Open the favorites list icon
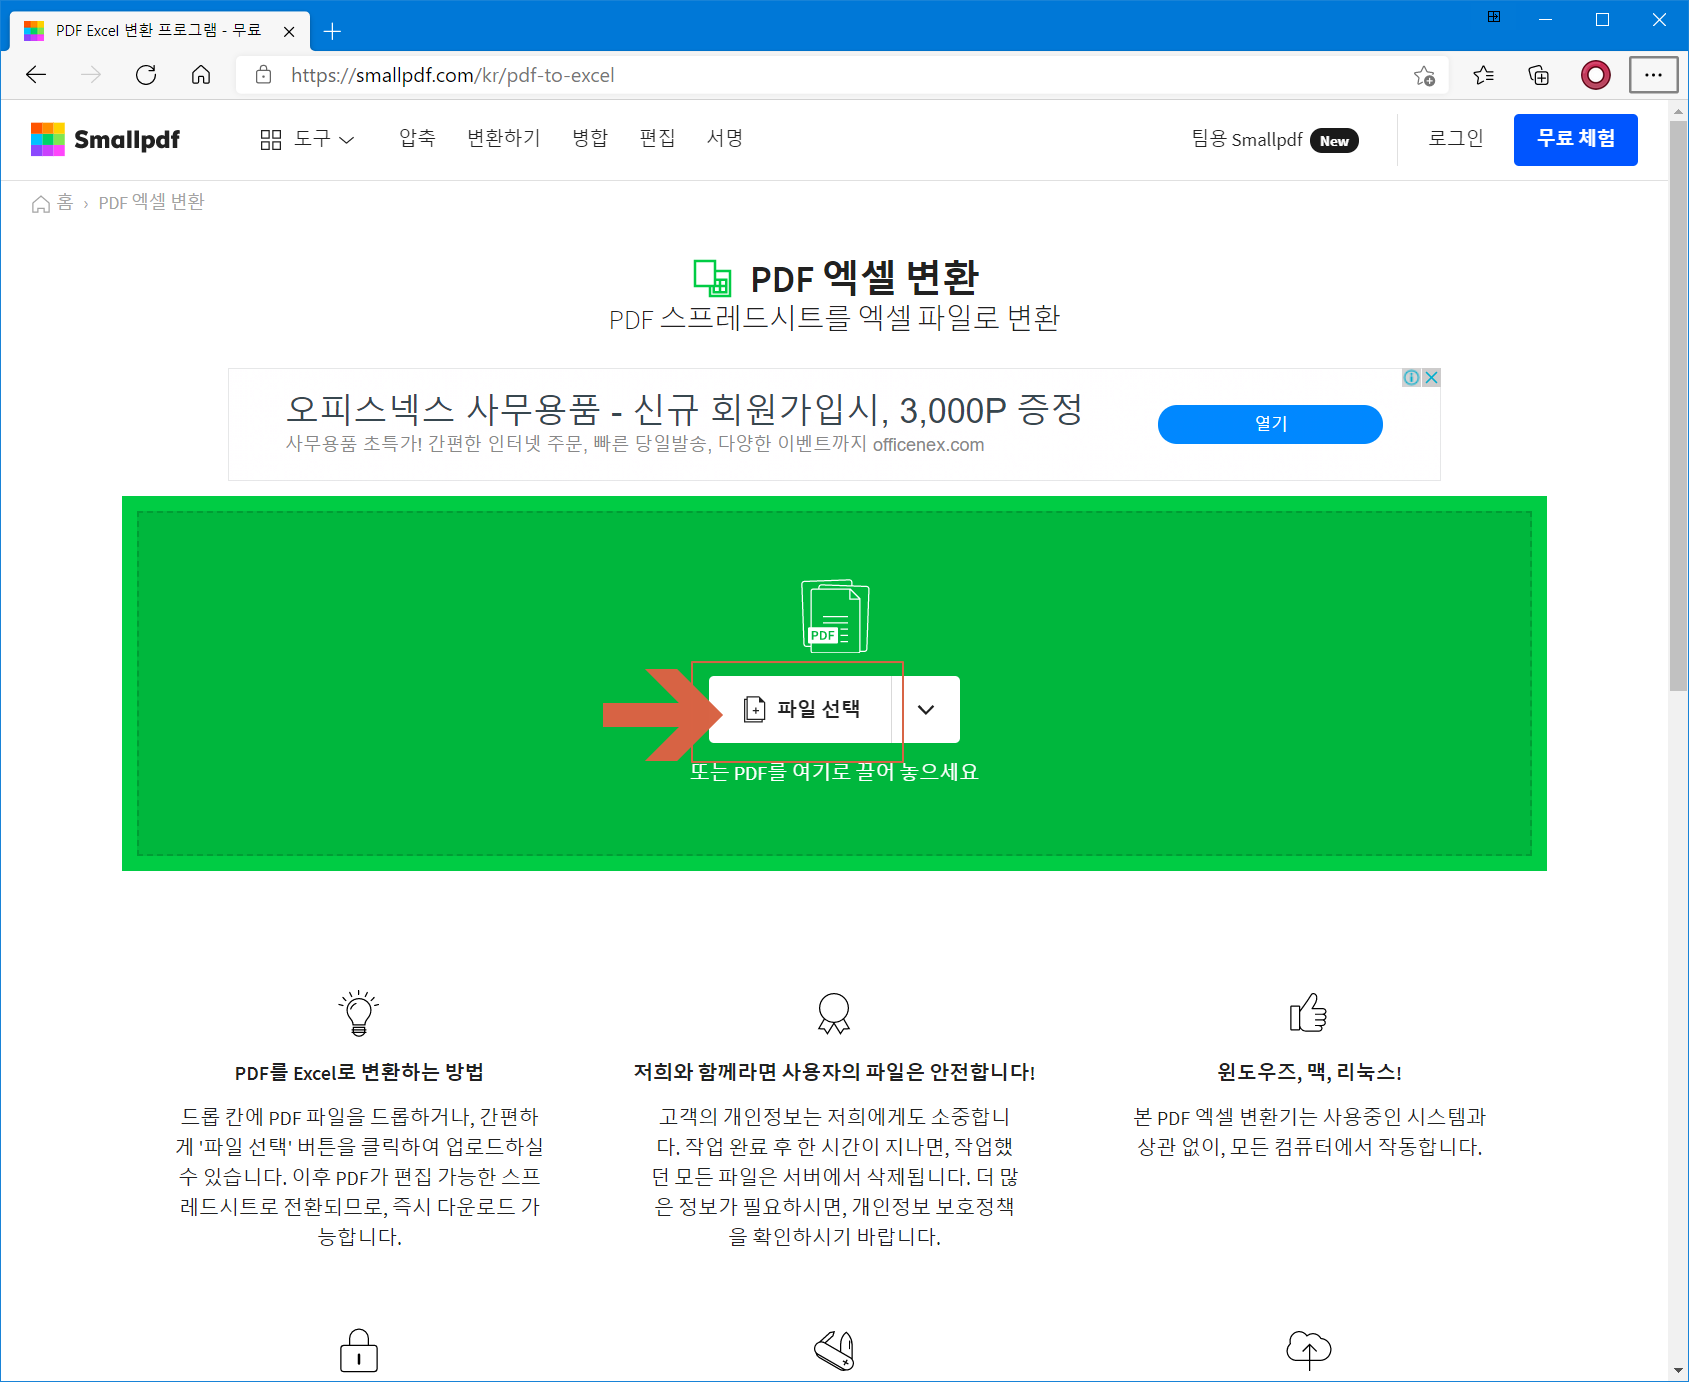1689x1382 pixels. point(1484,75)
